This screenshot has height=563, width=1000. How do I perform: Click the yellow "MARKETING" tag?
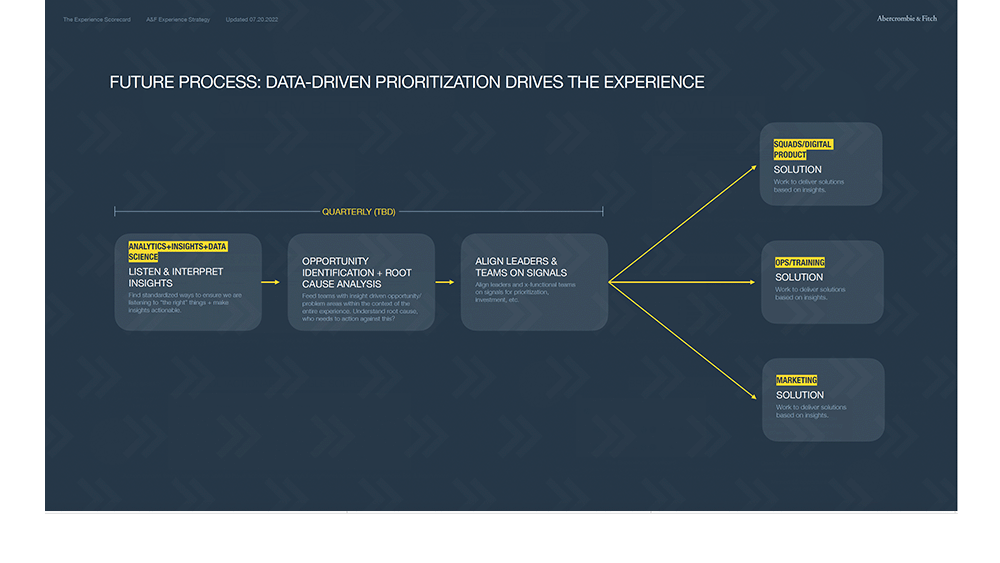796,380
